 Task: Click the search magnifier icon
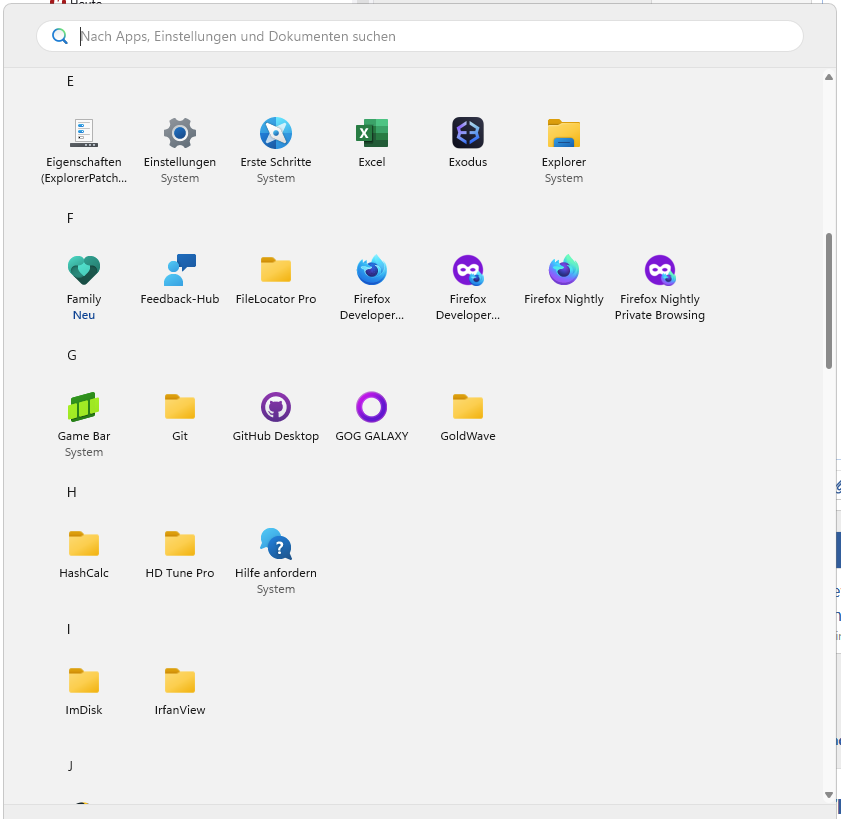click(x=60, y=36)
